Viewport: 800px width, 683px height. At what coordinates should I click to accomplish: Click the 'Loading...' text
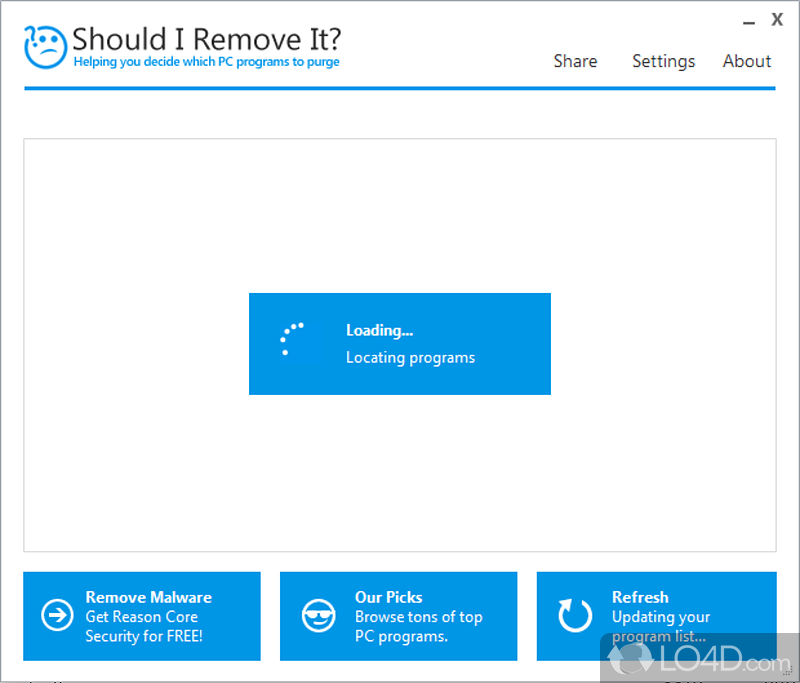point(380,331)
